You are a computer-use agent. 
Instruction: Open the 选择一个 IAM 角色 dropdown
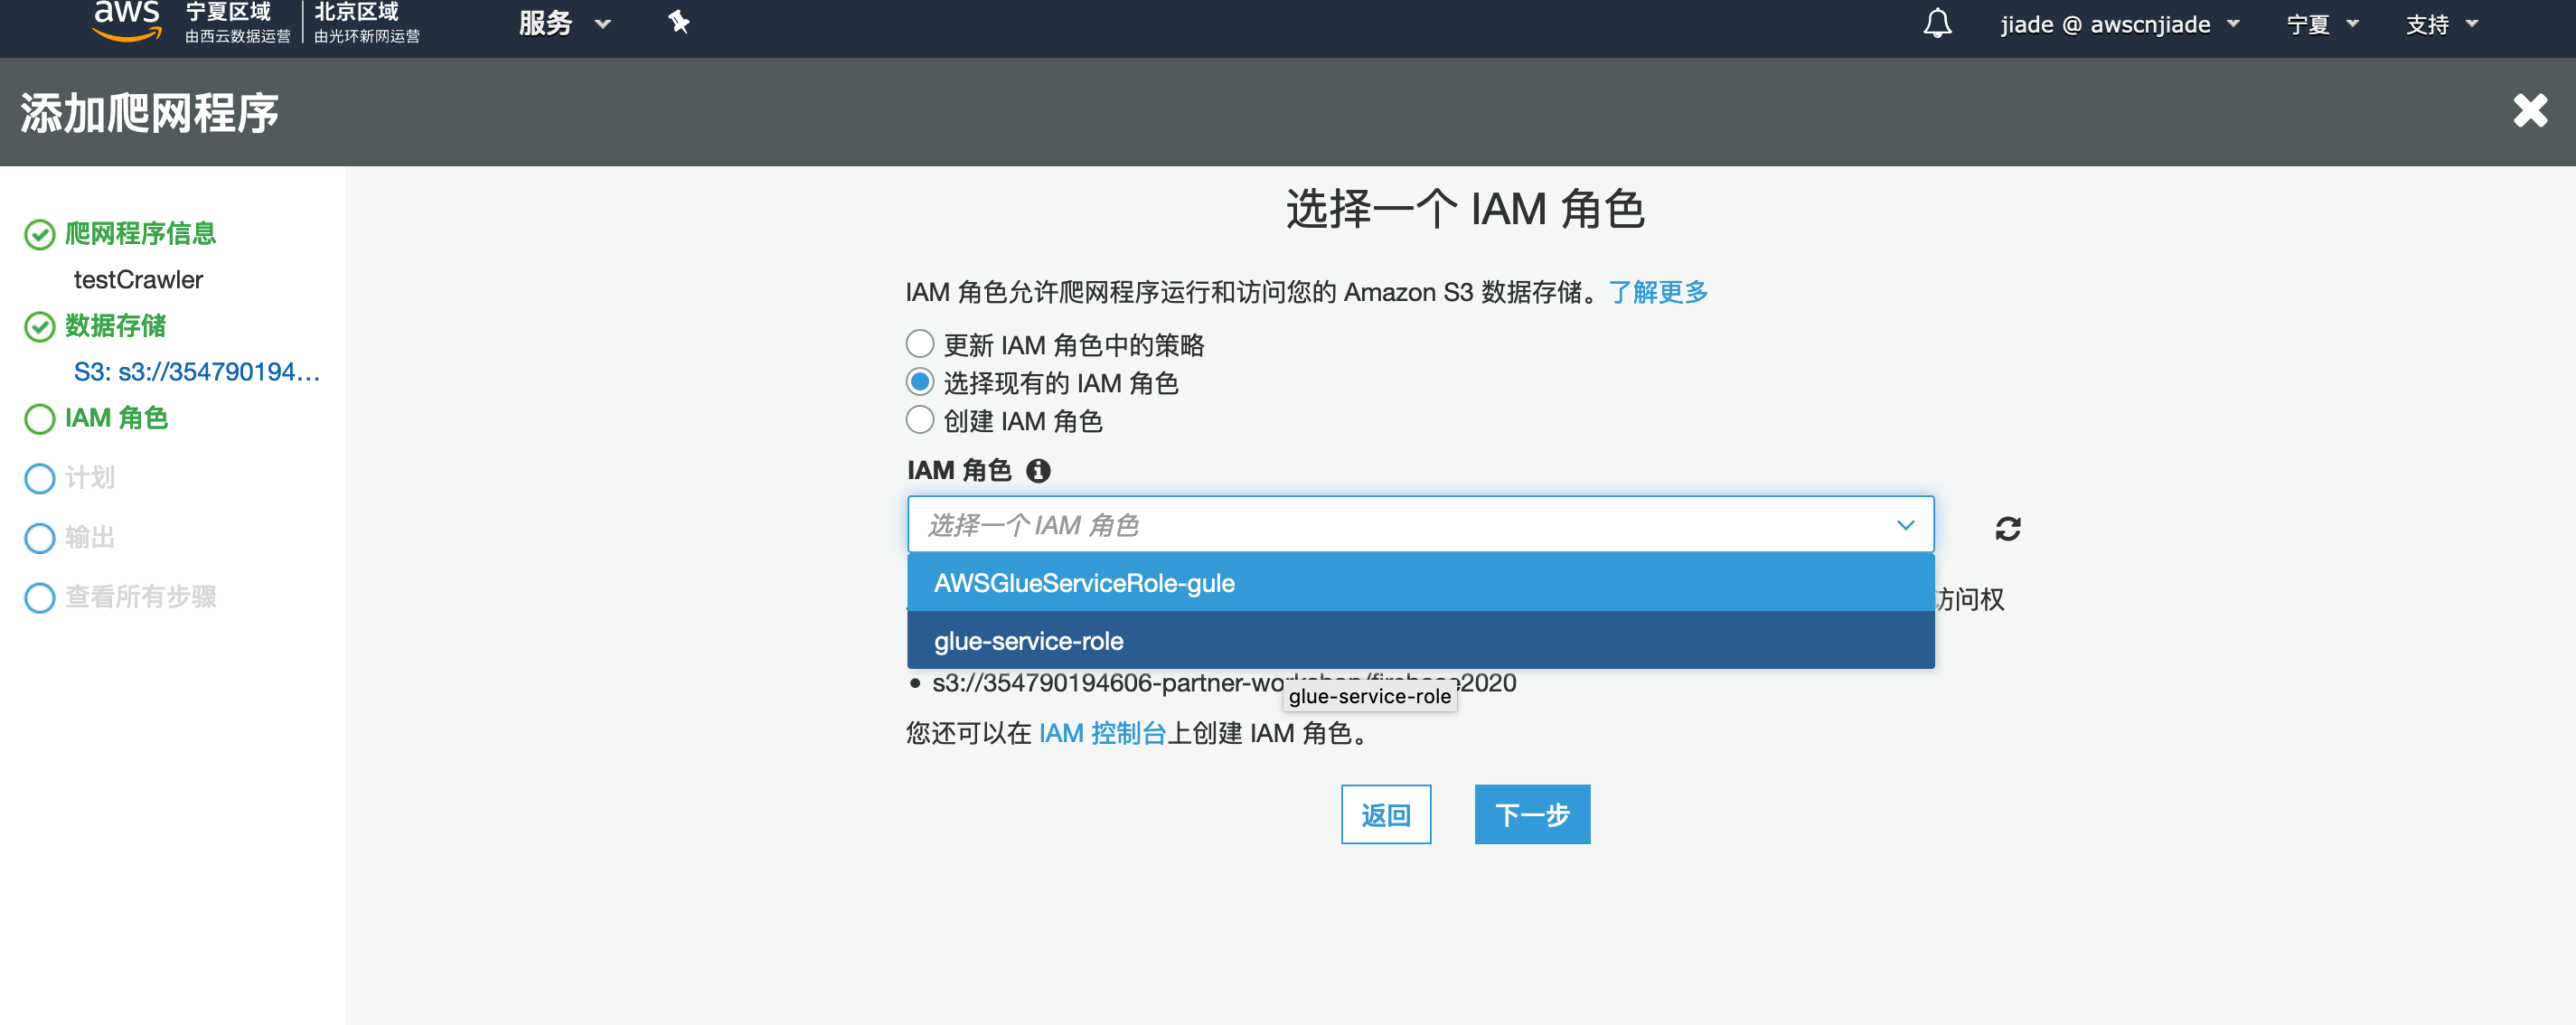pos(1419,525)
